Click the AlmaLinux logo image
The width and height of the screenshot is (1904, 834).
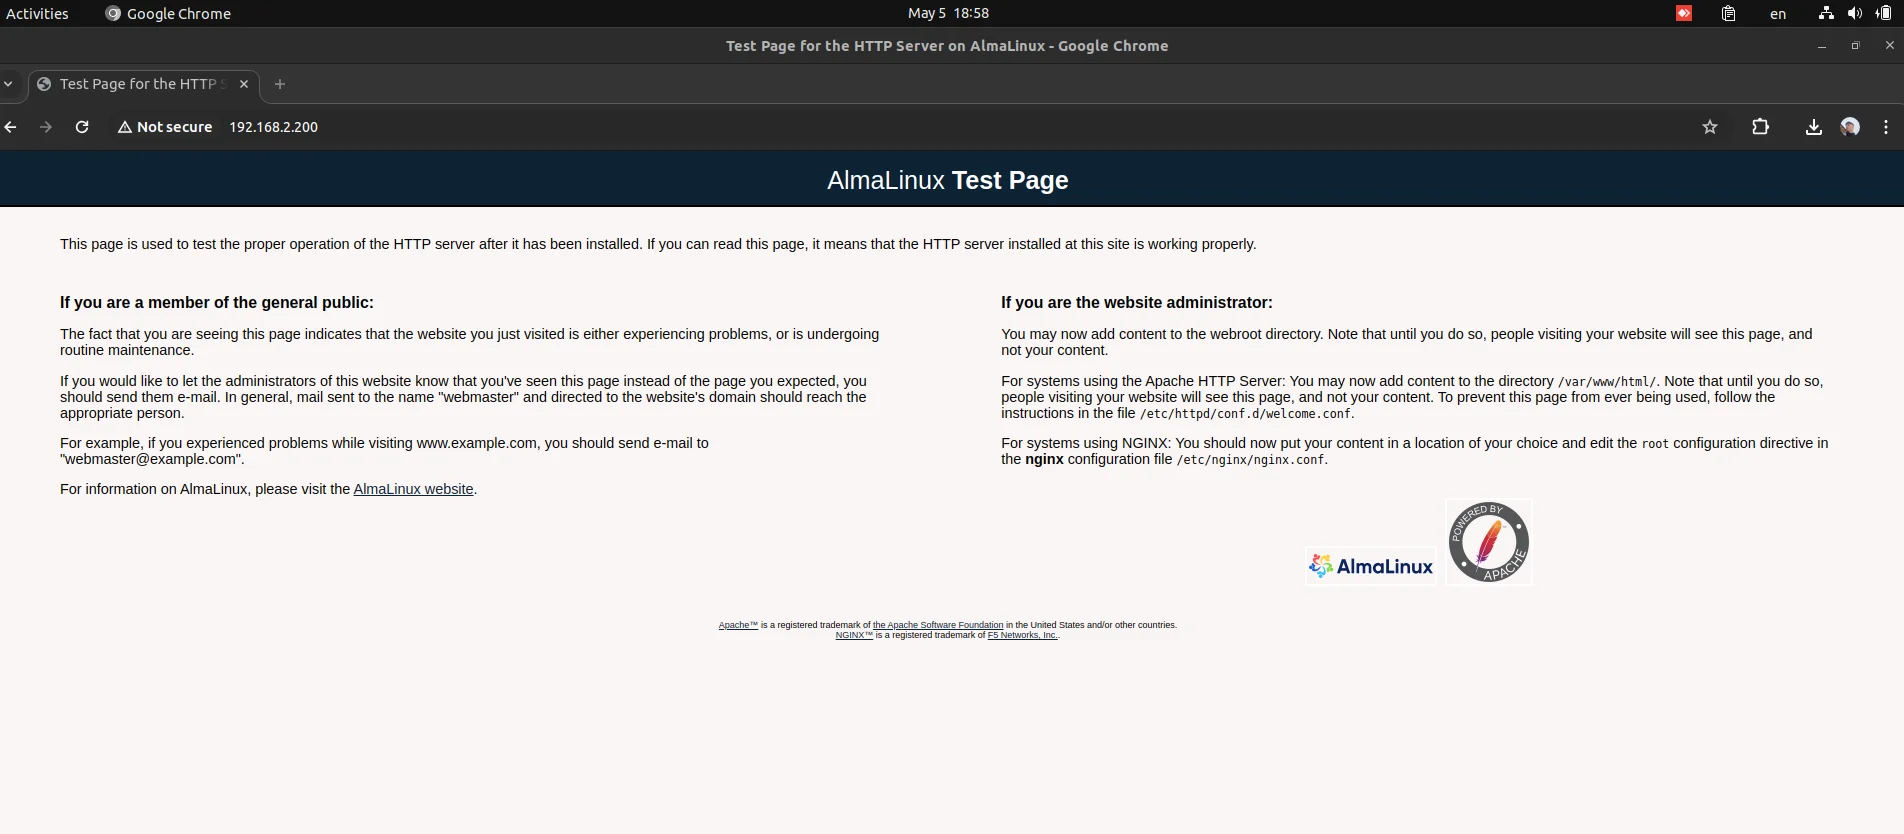coord(1371,566)
